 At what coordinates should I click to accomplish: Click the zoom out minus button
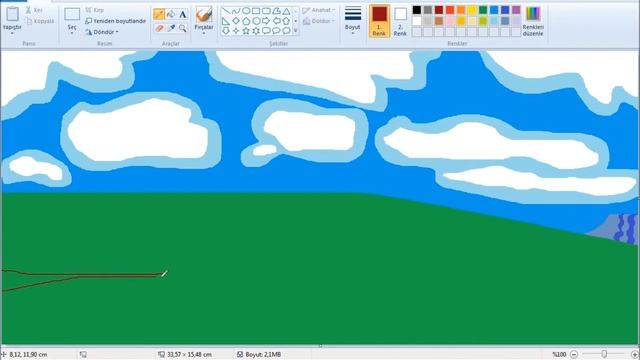click(574, 354)
